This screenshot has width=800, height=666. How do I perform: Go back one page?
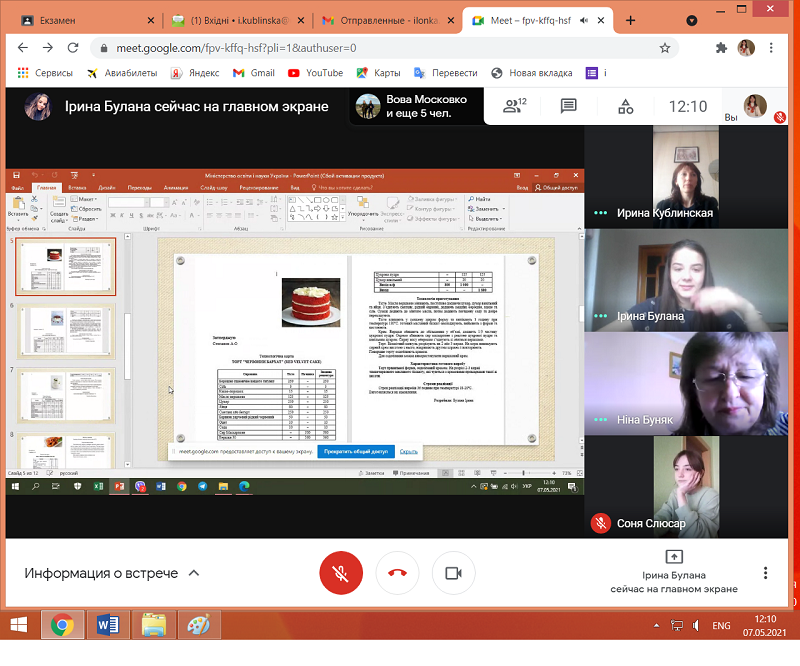(22, 47)
